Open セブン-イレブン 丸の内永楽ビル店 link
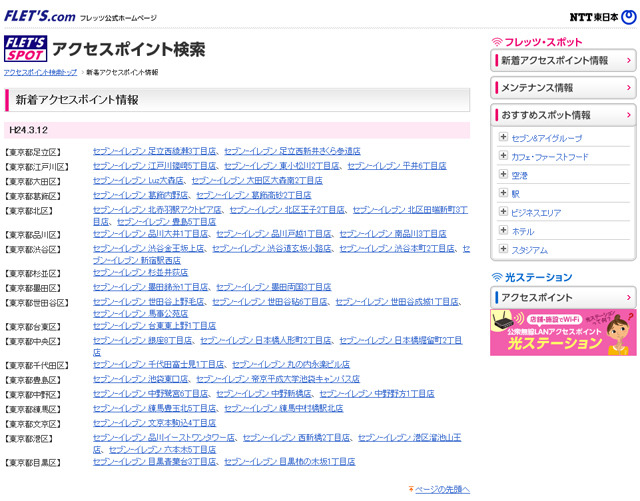Screen dimensions: 640x501 tap(291, 364)
